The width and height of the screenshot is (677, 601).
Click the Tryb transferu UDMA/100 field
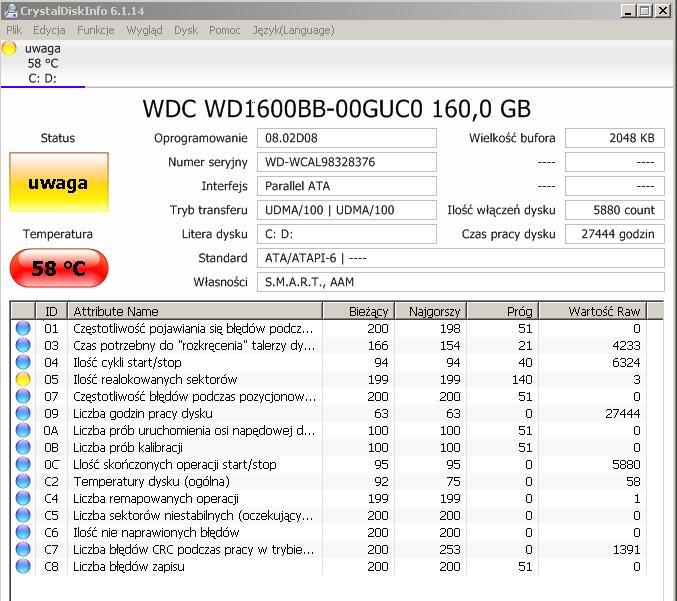tap(347, 210)
